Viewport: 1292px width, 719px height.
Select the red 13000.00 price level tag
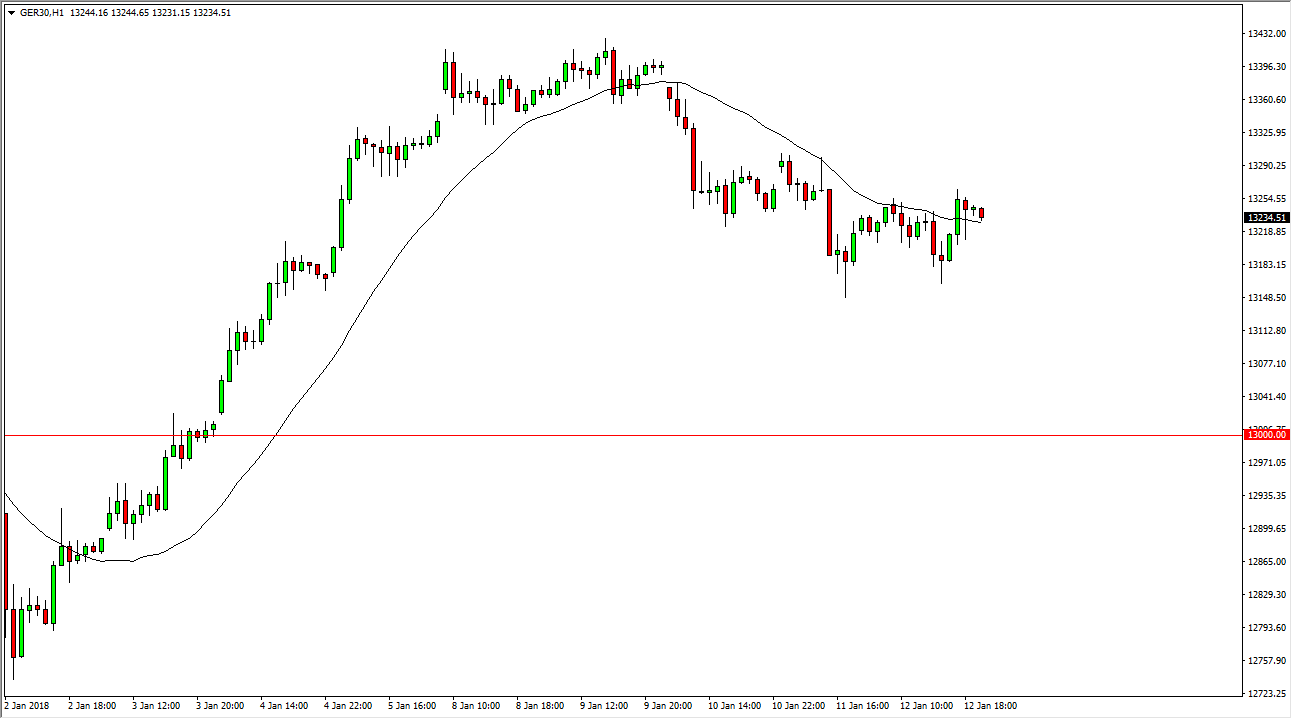(1264, 435)
